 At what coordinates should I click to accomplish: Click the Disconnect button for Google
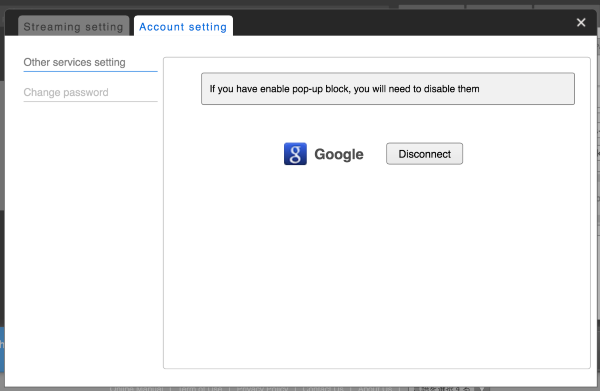(424, 154)
